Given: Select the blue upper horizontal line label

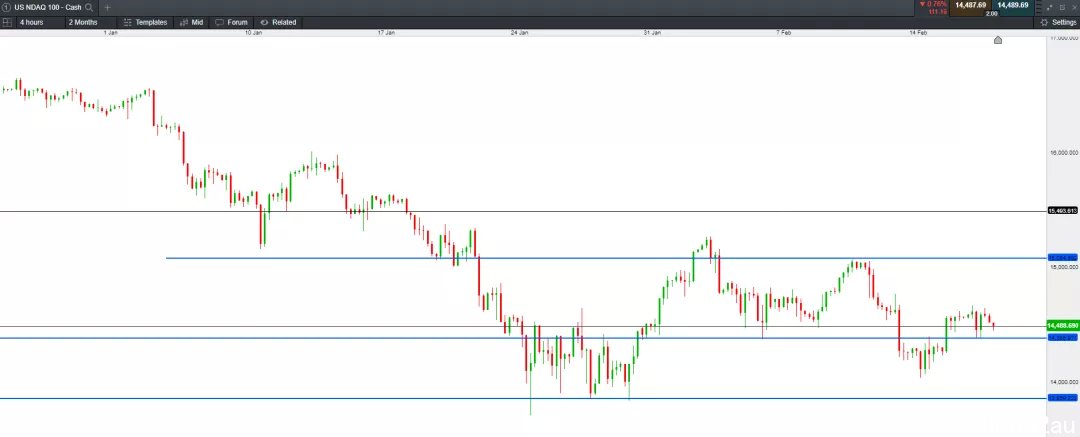Looking at the screenshot, I should pyautogui.click(x=1061, y=258).
